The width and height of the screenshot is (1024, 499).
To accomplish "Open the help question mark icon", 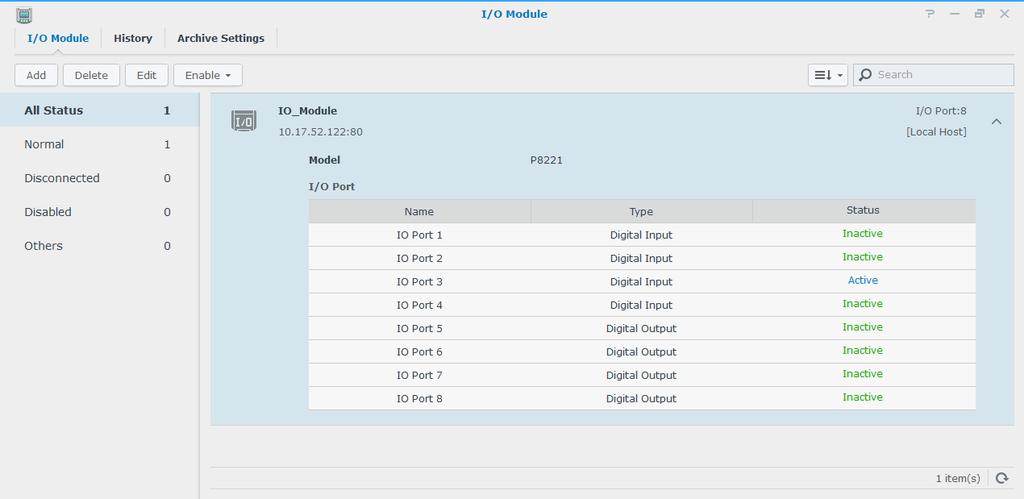I will coord(930,14).
